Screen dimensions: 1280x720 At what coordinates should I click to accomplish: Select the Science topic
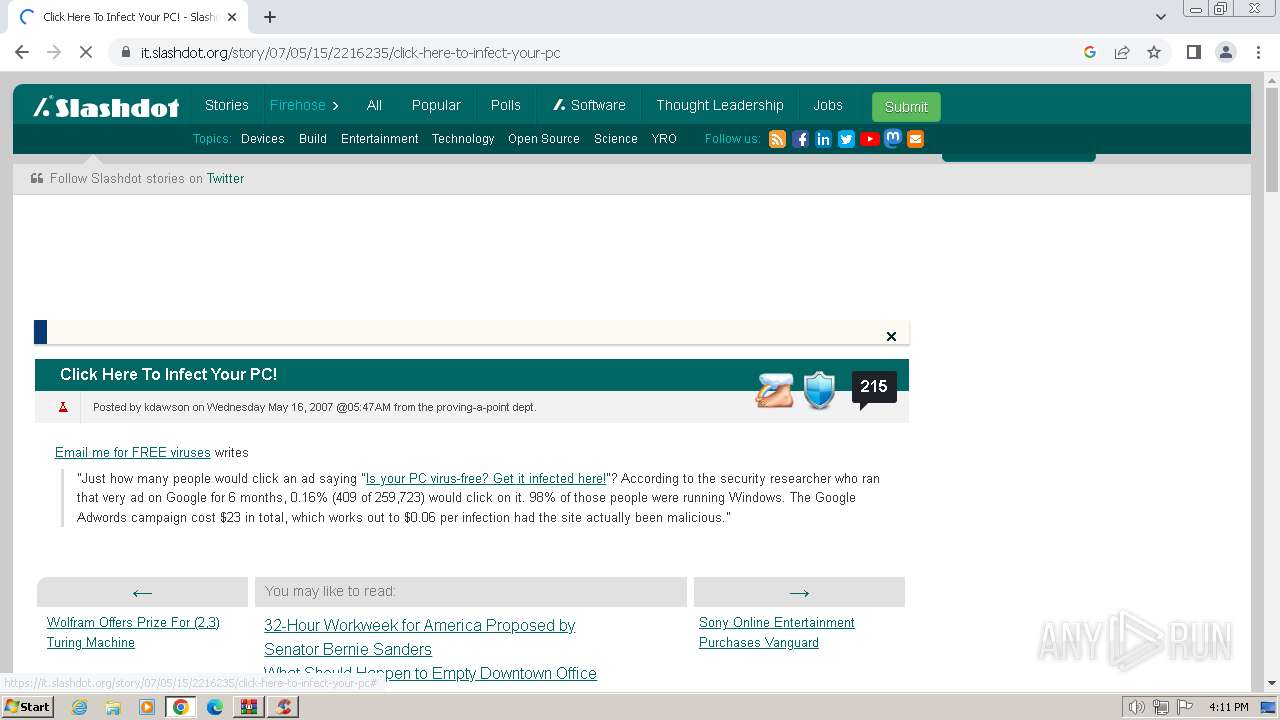coord(616,139)
